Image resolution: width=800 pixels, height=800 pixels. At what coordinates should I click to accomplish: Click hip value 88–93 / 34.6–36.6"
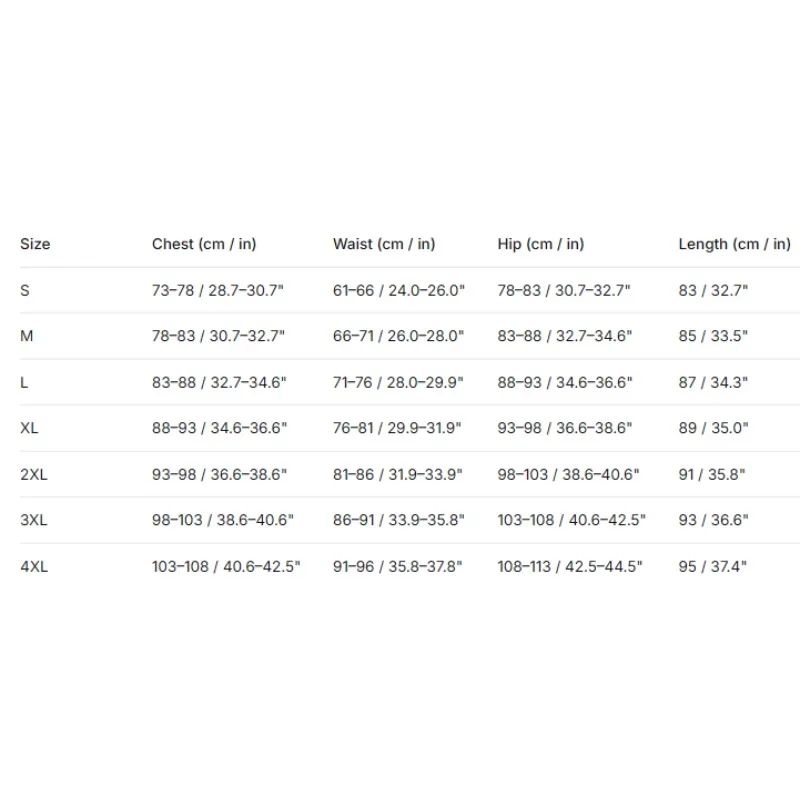point(565,382)
